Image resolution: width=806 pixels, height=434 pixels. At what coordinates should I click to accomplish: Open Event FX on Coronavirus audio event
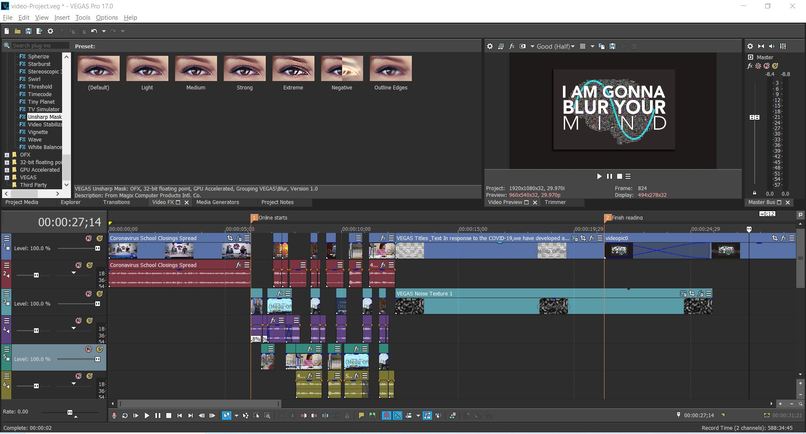(239, 265)
